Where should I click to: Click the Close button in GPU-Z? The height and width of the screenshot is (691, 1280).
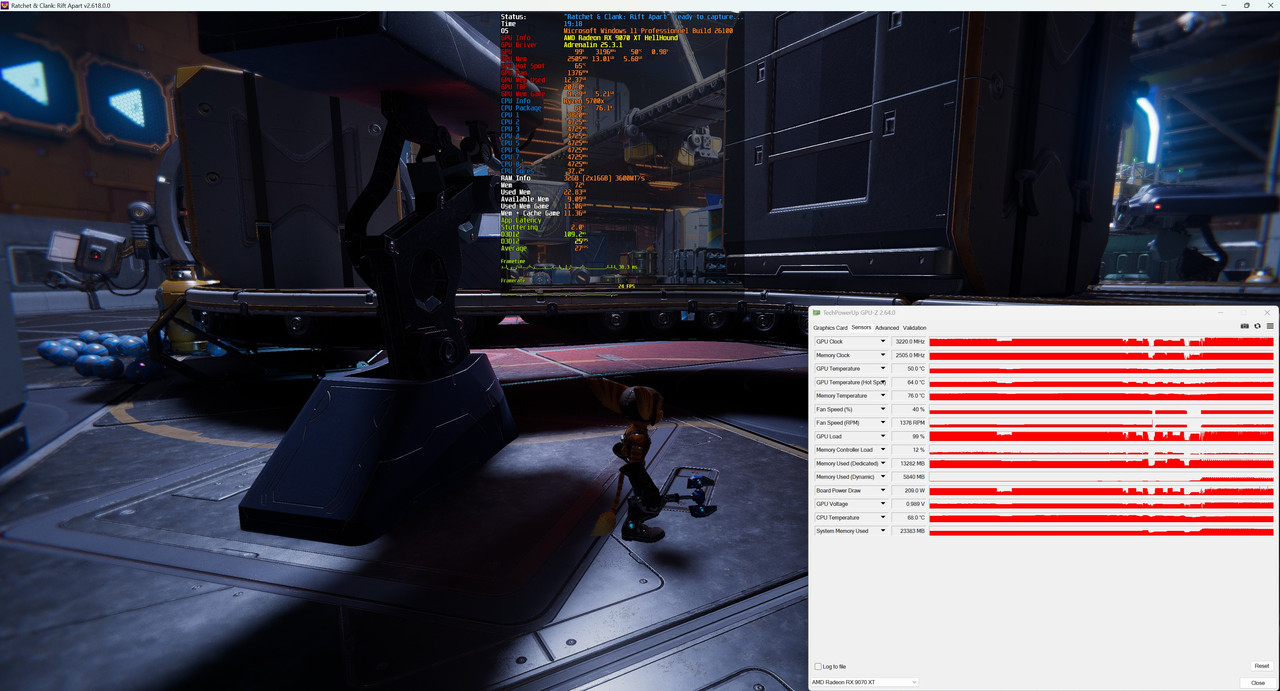pos(1258,683)
